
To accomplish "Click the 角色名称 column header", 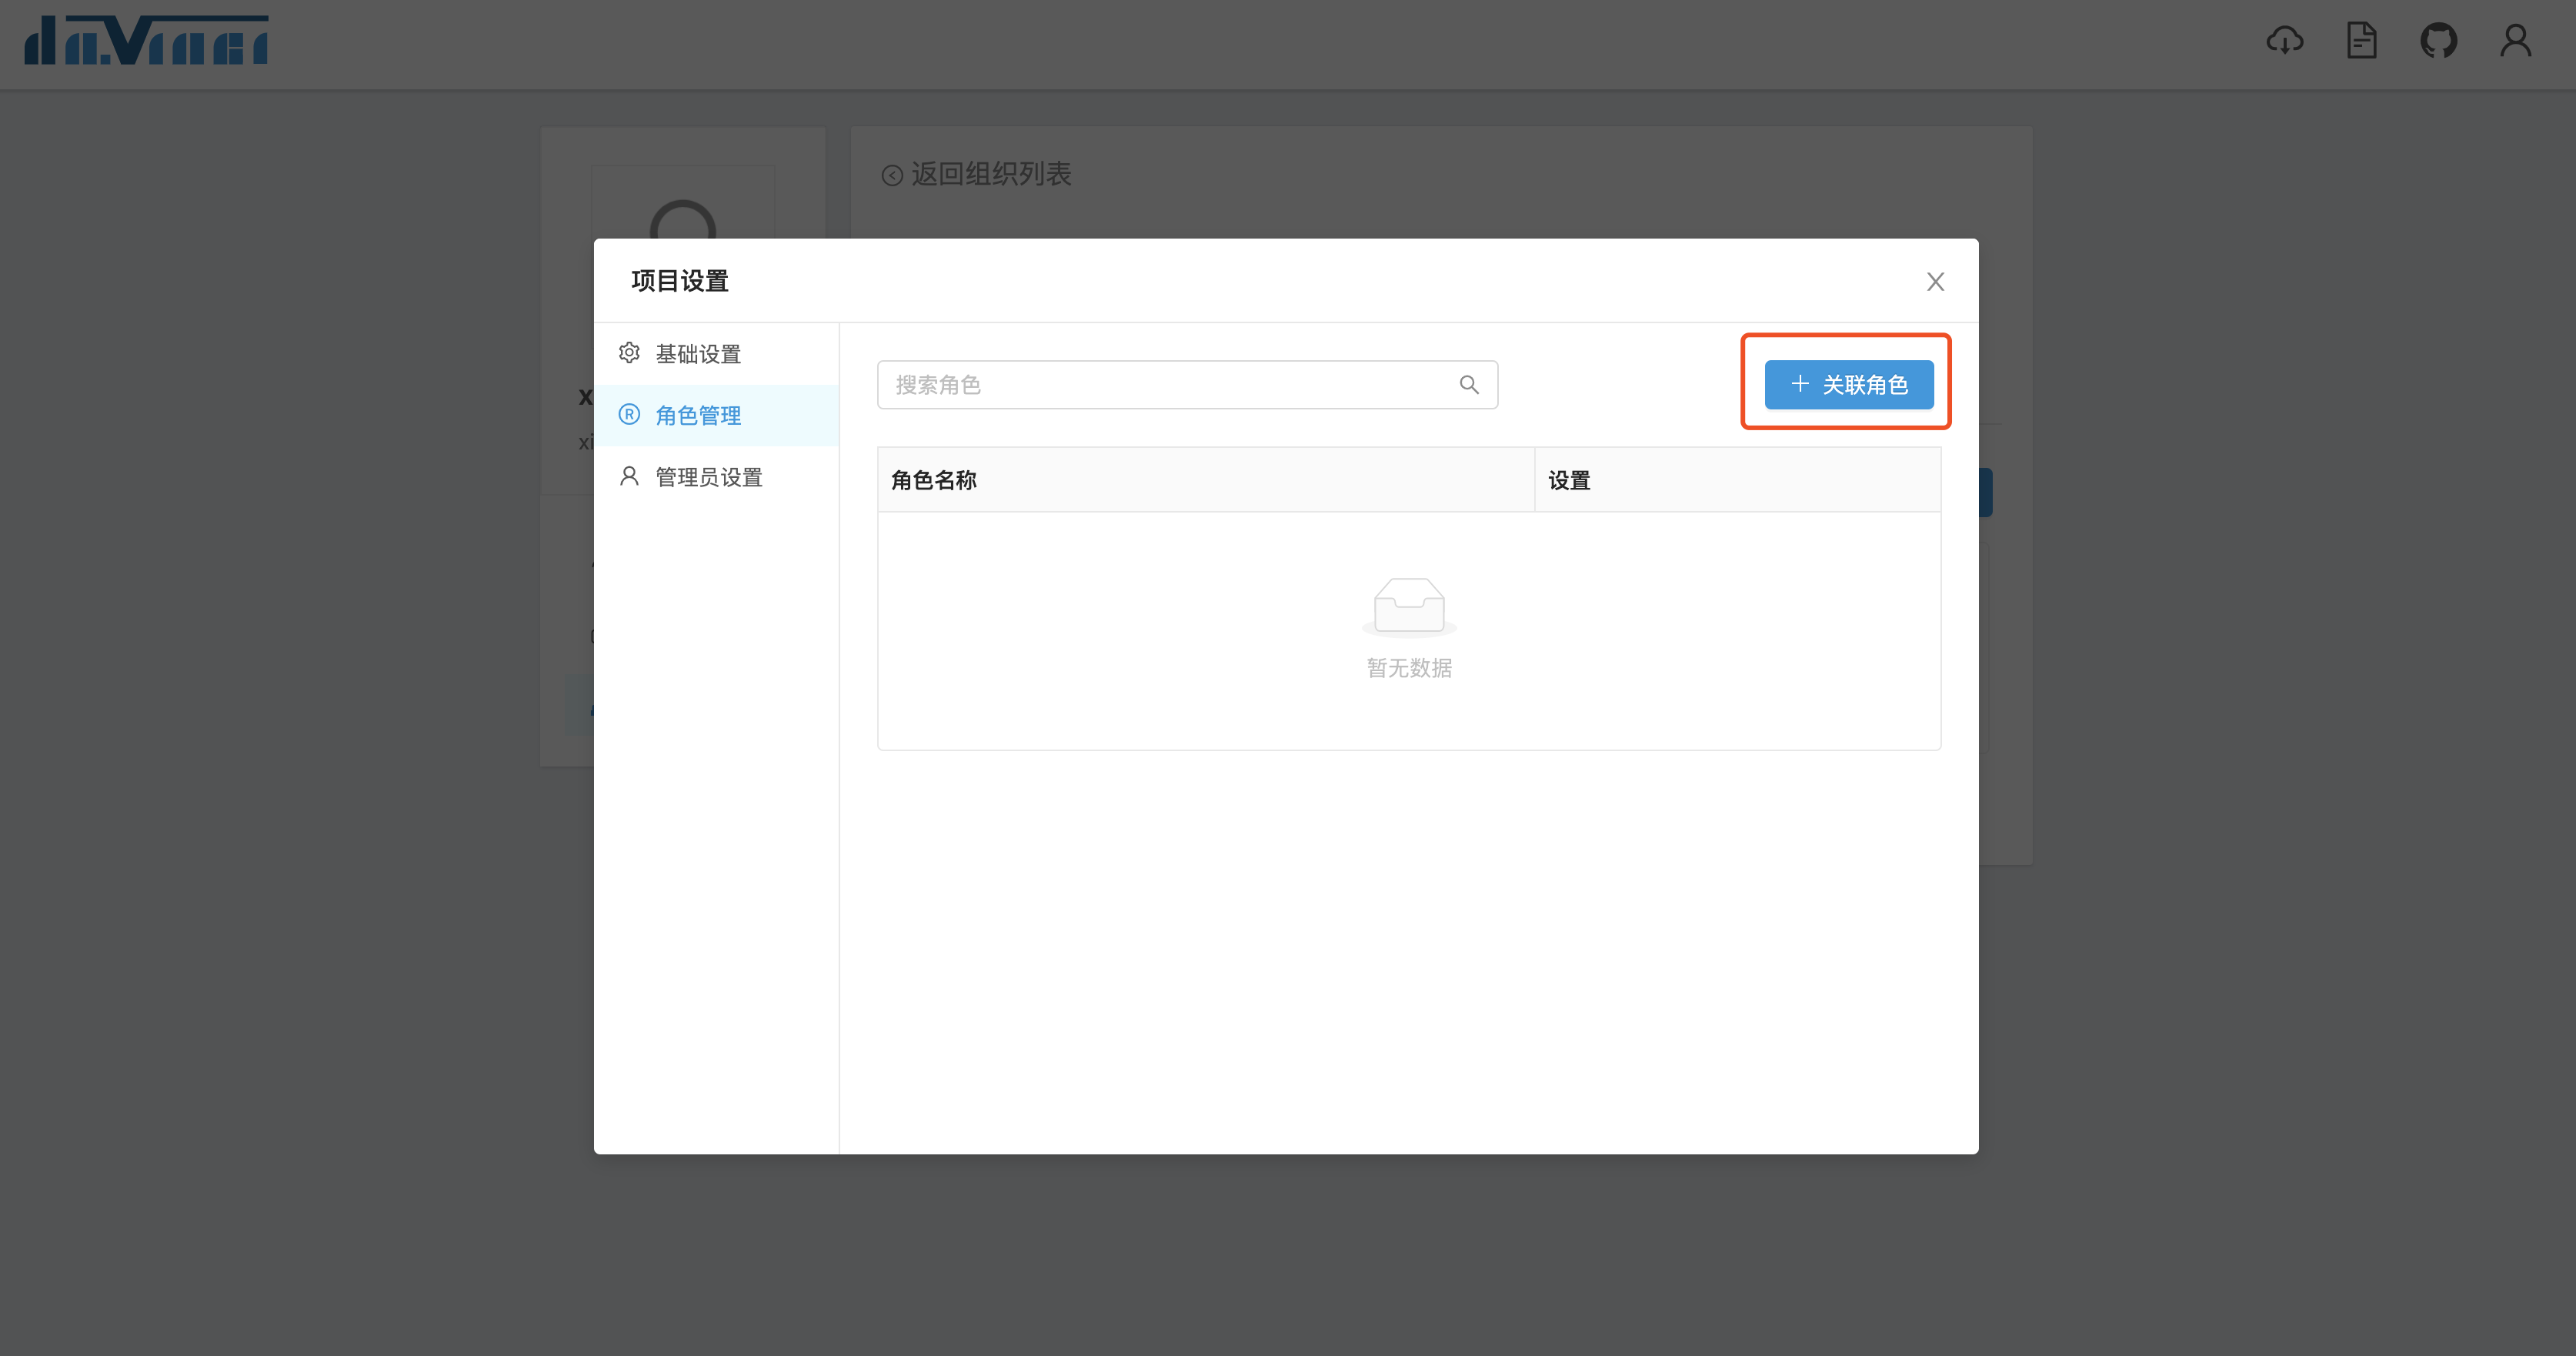I will 933,480.
